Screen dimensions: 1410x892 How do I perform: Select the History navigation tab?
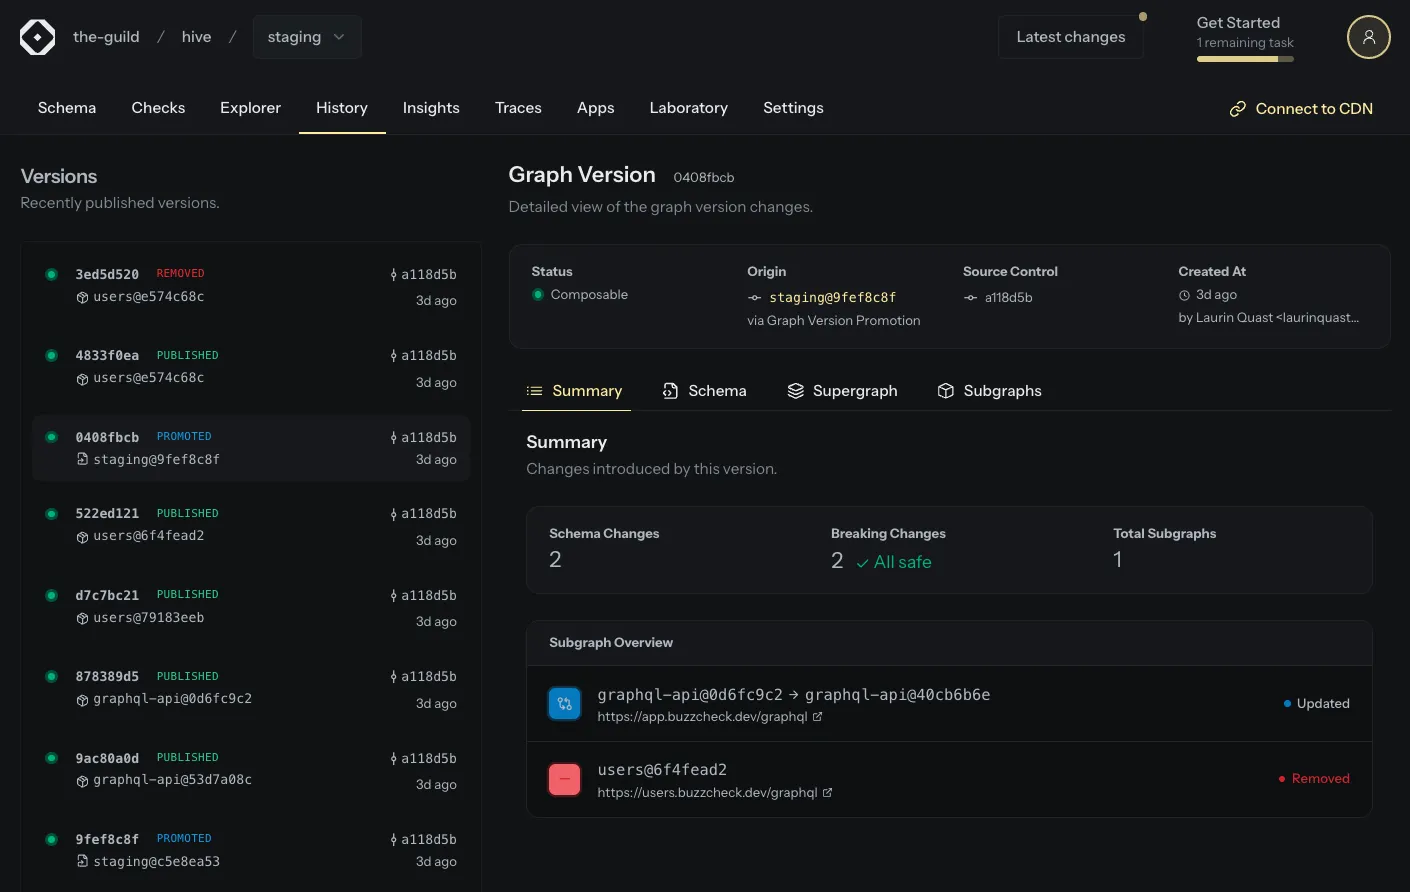coord(342,108)
